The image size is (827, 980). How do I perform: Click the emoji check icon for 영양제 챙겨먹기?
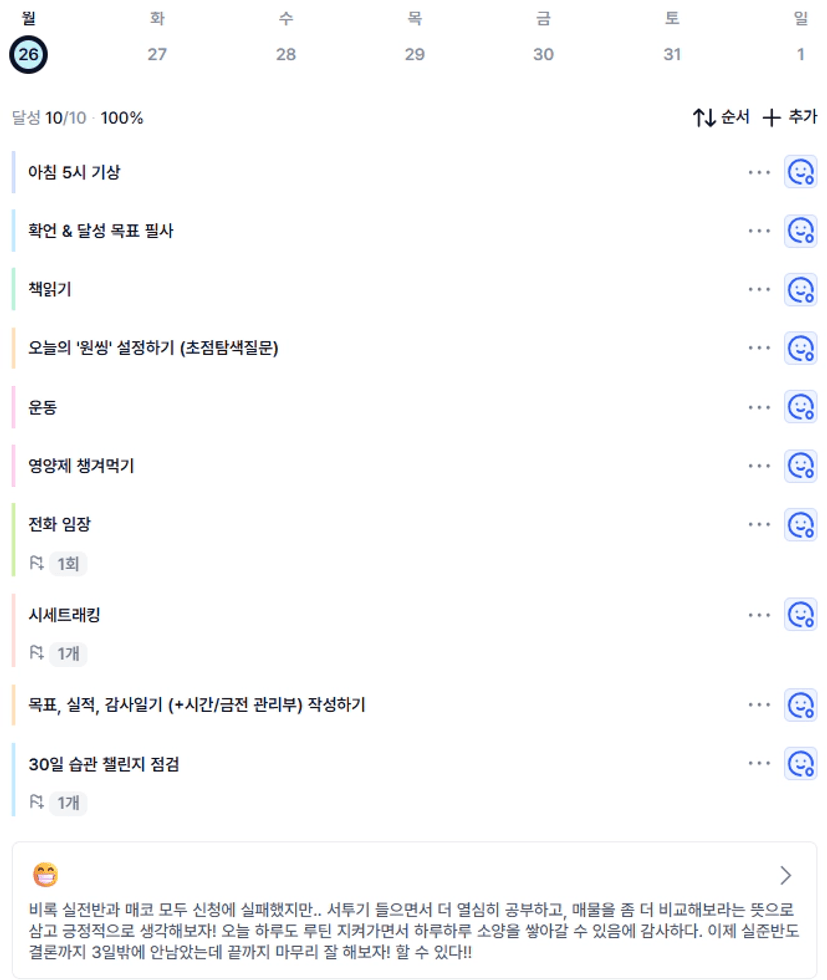(x=800, y=466)
